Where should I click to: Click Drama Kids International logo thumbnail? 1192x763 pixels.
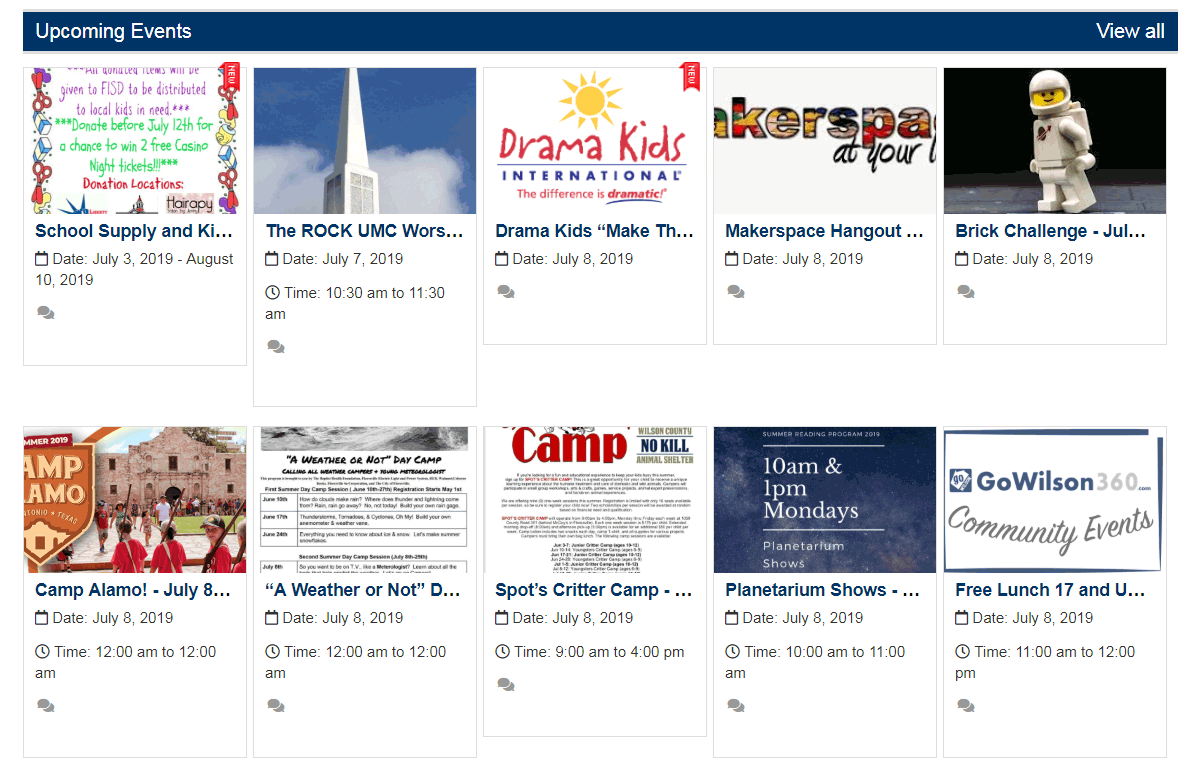click(595, 141)
